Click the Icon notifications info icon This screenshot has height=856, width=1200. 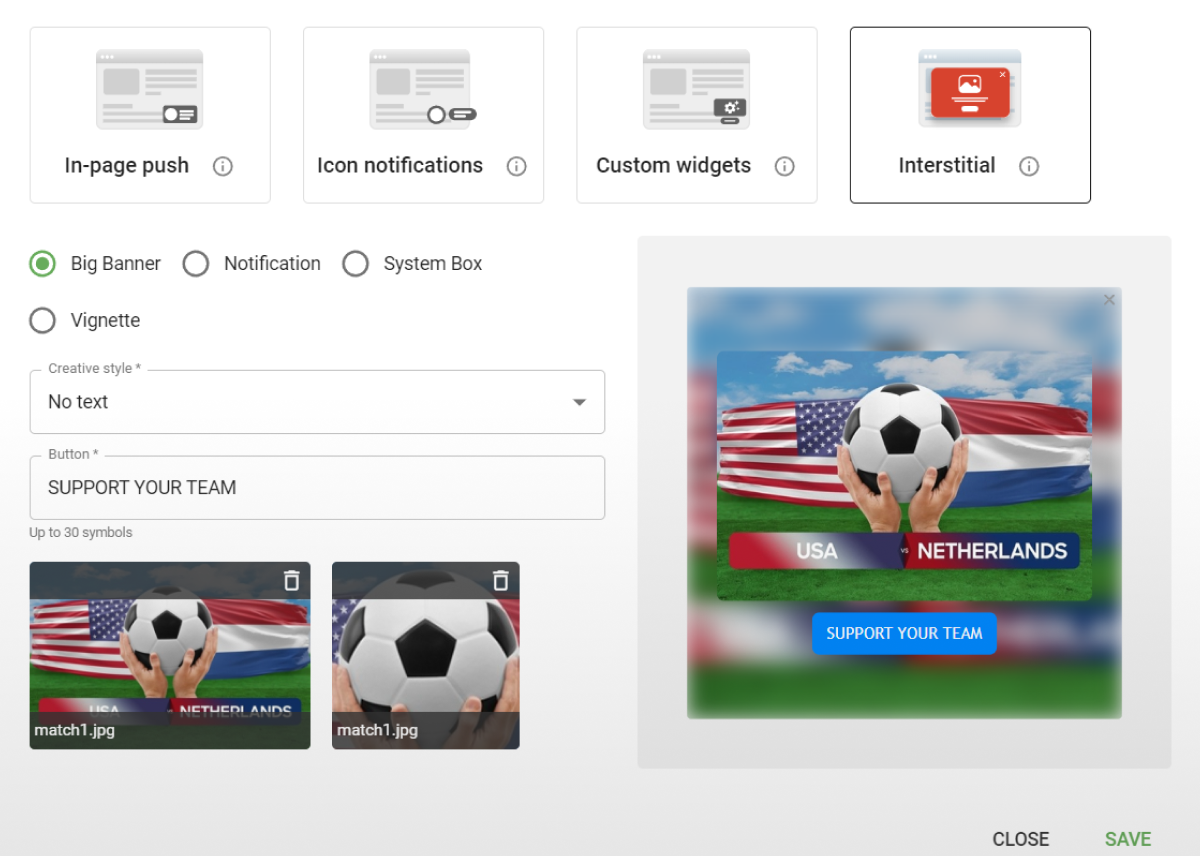click(517, 166)
